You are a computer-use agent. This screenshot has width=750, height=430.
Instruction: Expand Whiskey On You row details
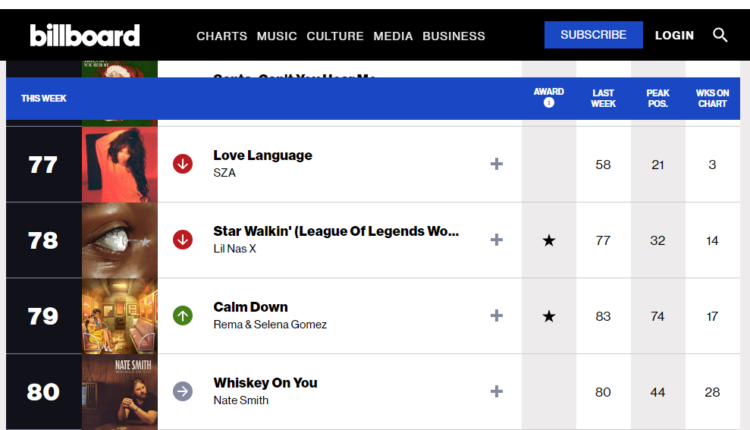[496, 392]
